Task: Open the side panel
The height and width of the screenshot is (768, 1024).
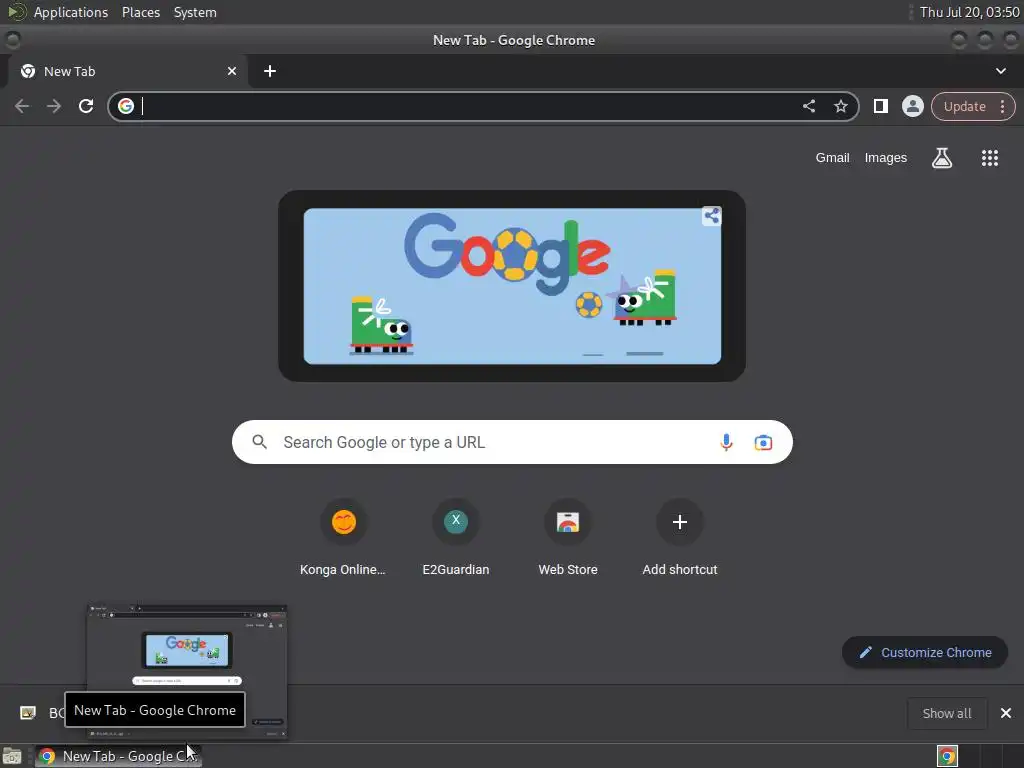Action: point(880,106)
